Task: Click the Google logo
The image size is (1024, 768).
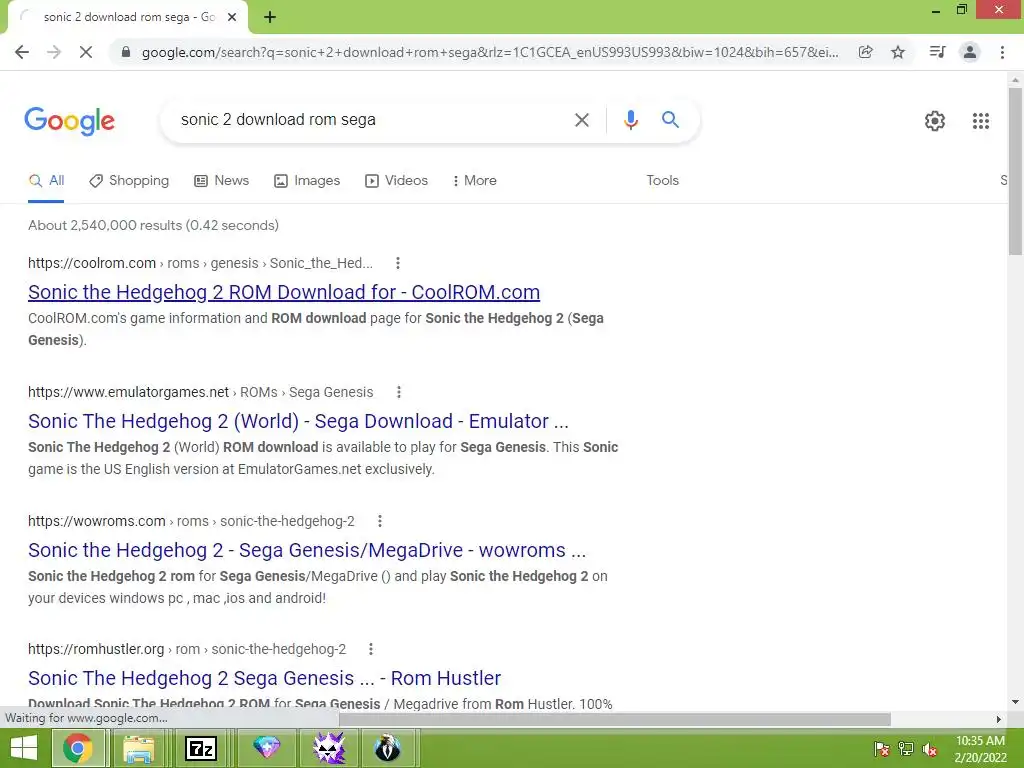Action: click(69, 121)
